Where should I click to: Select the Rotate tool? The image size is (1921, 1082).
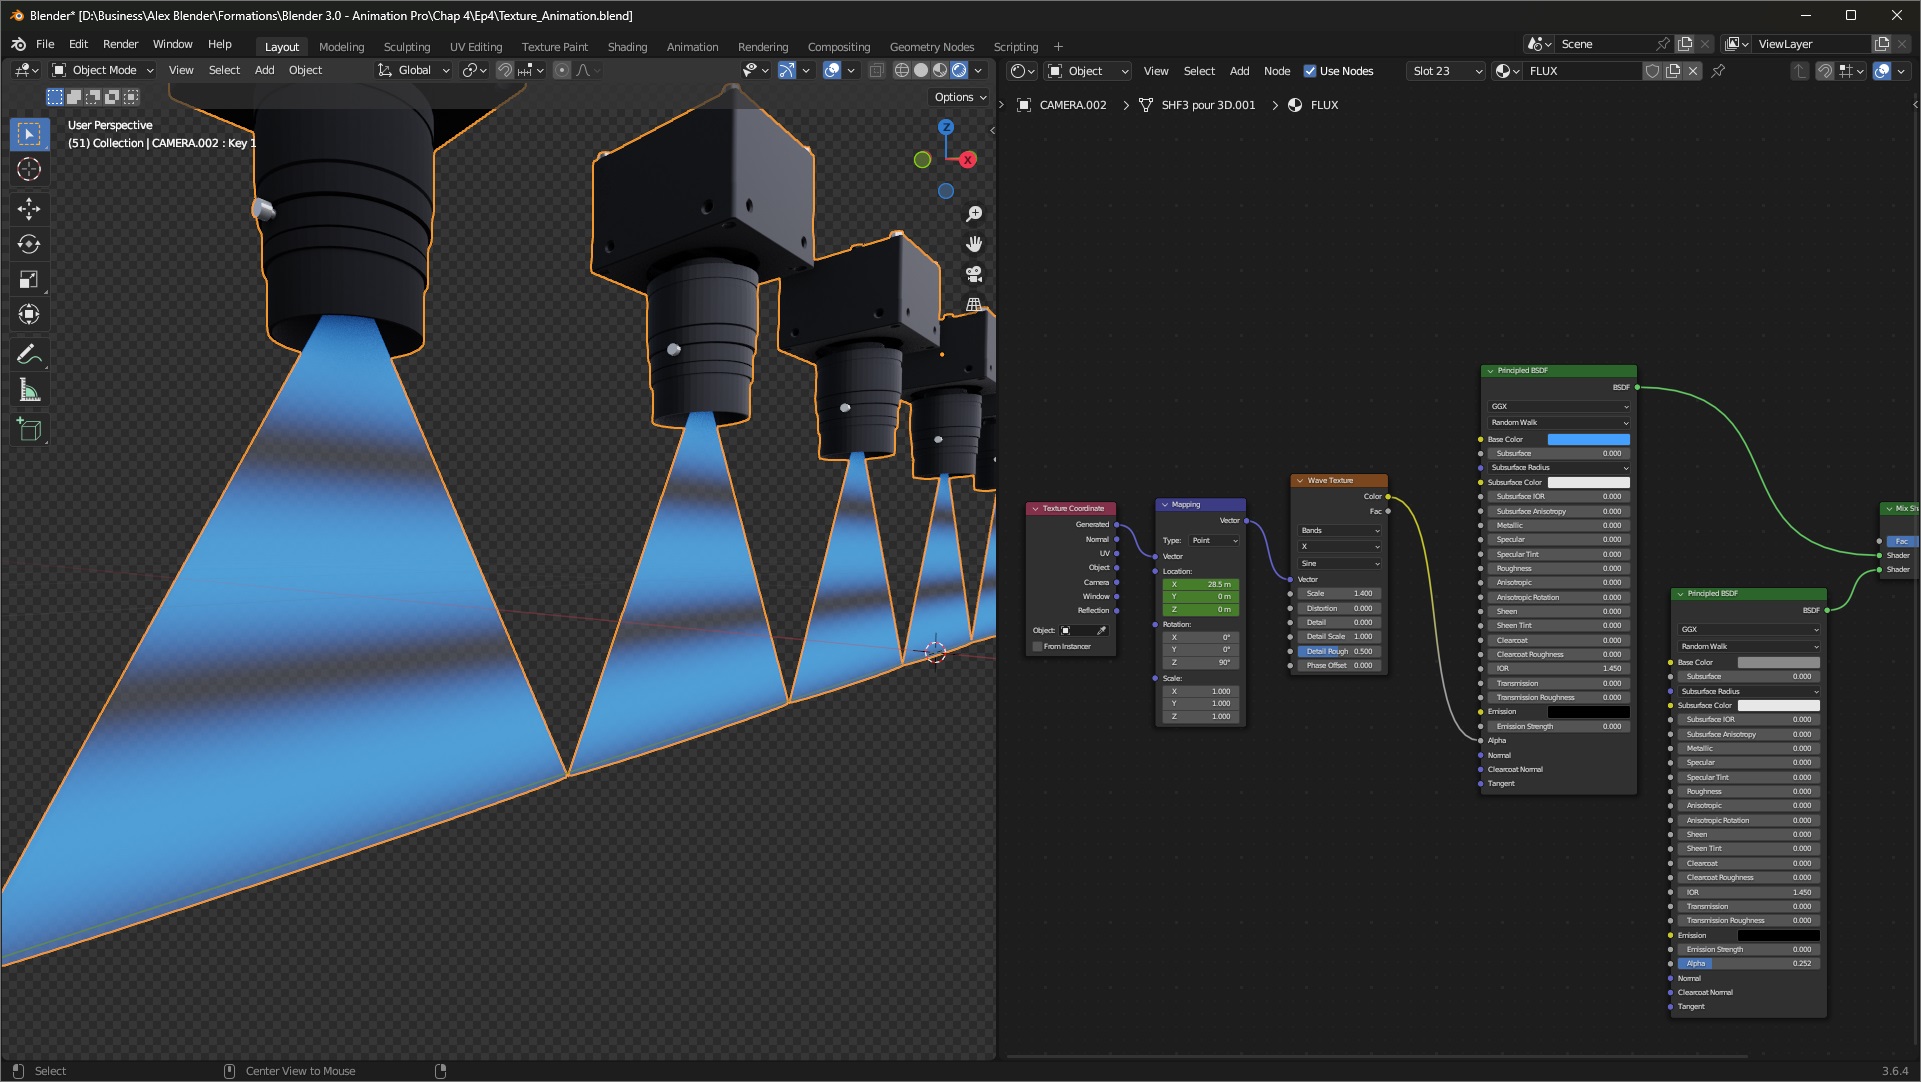[x=29, y=244]
